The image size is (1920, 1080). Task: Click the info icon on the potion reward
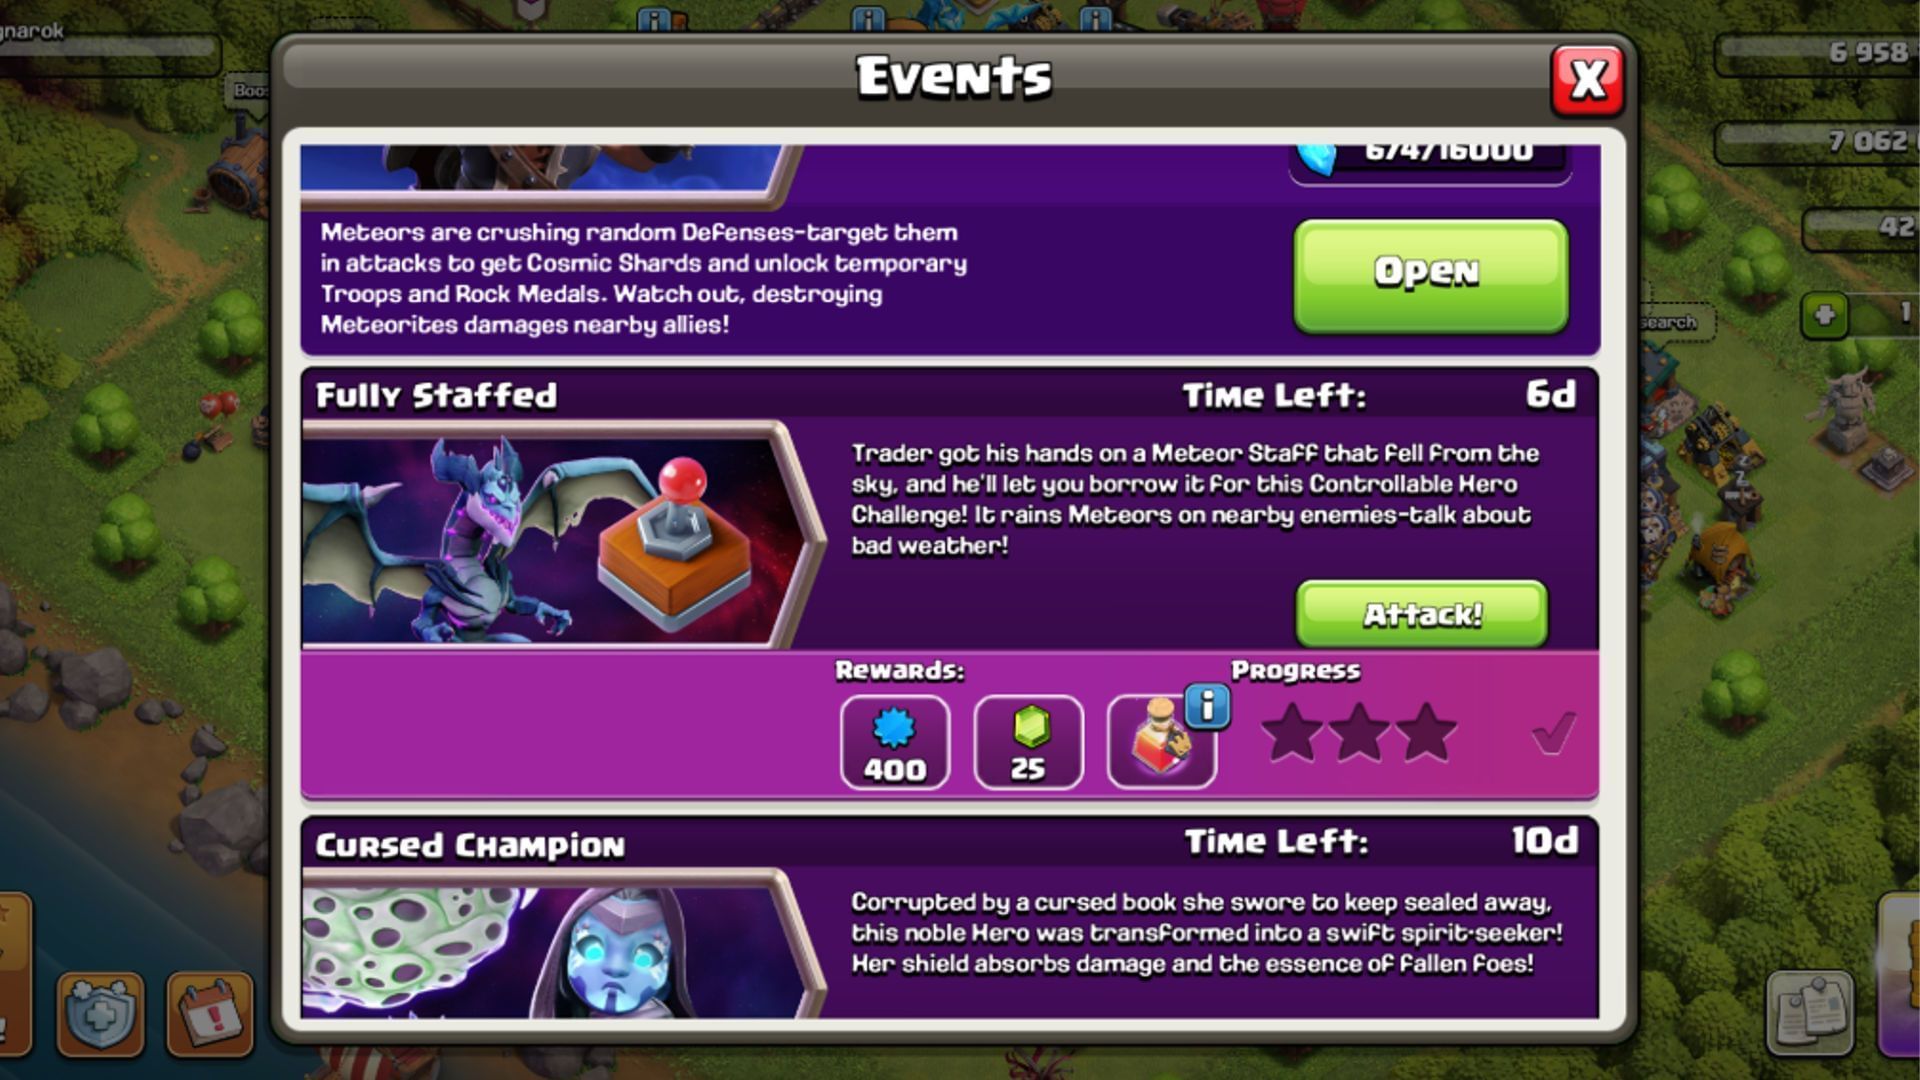[x=1207, y=706]
